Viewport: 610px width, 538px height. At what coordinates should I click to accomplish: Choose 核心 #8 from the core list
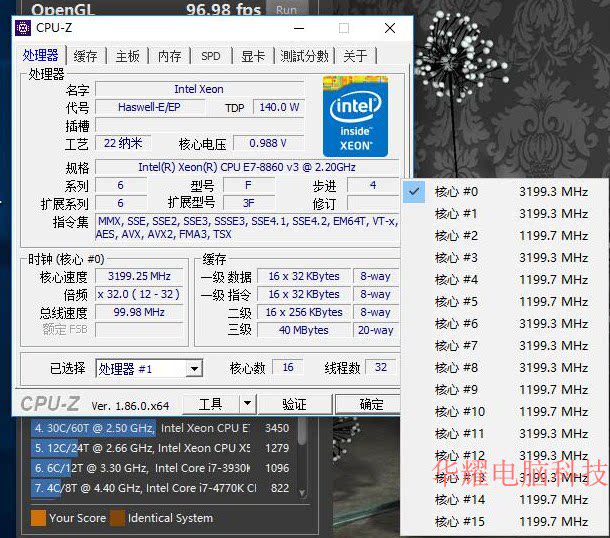pos(505,368)
